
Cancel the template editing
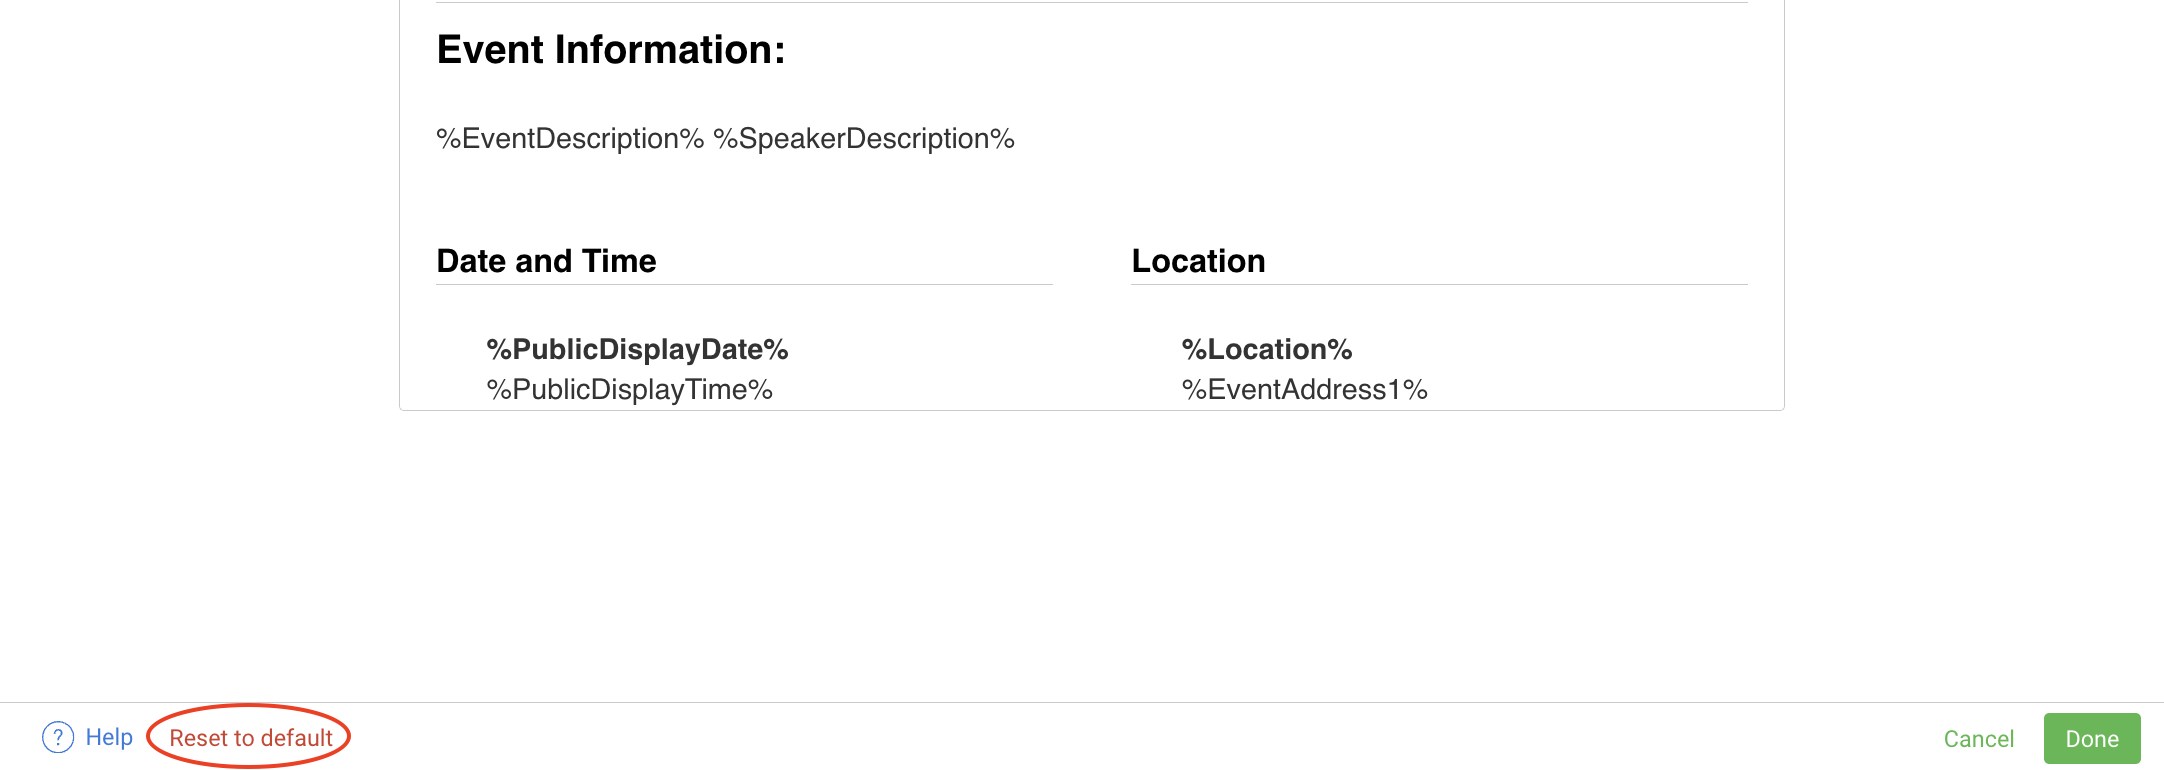point(1978,739)
